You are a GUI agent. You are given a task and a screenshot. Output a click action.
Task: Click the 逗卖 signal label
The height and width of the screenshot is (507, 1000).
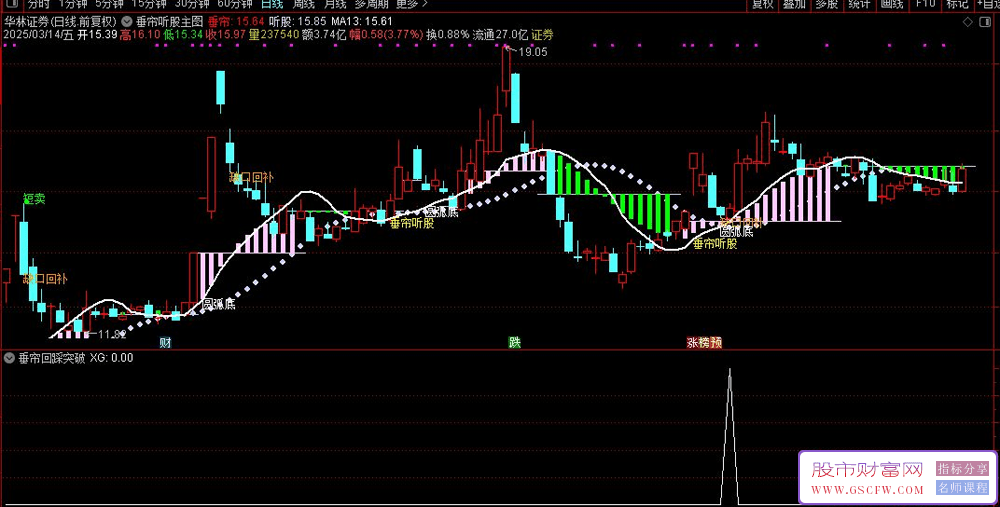coord(34,199)
